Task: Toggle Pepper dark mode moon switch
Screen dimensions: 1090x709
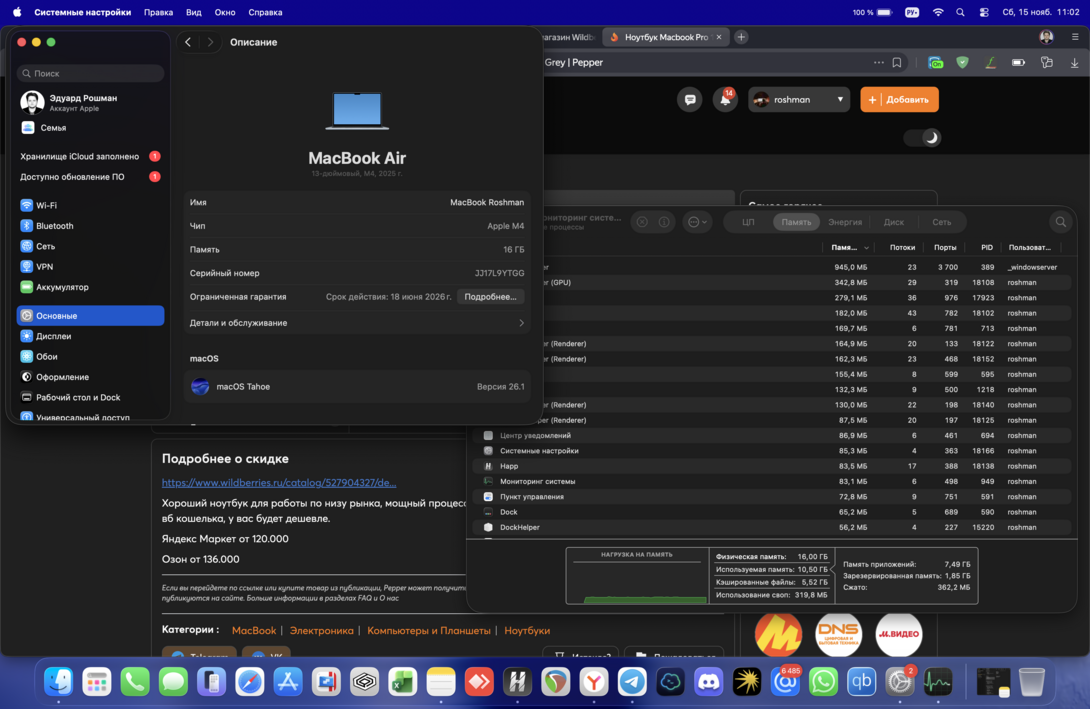Action: pos(922,138)
